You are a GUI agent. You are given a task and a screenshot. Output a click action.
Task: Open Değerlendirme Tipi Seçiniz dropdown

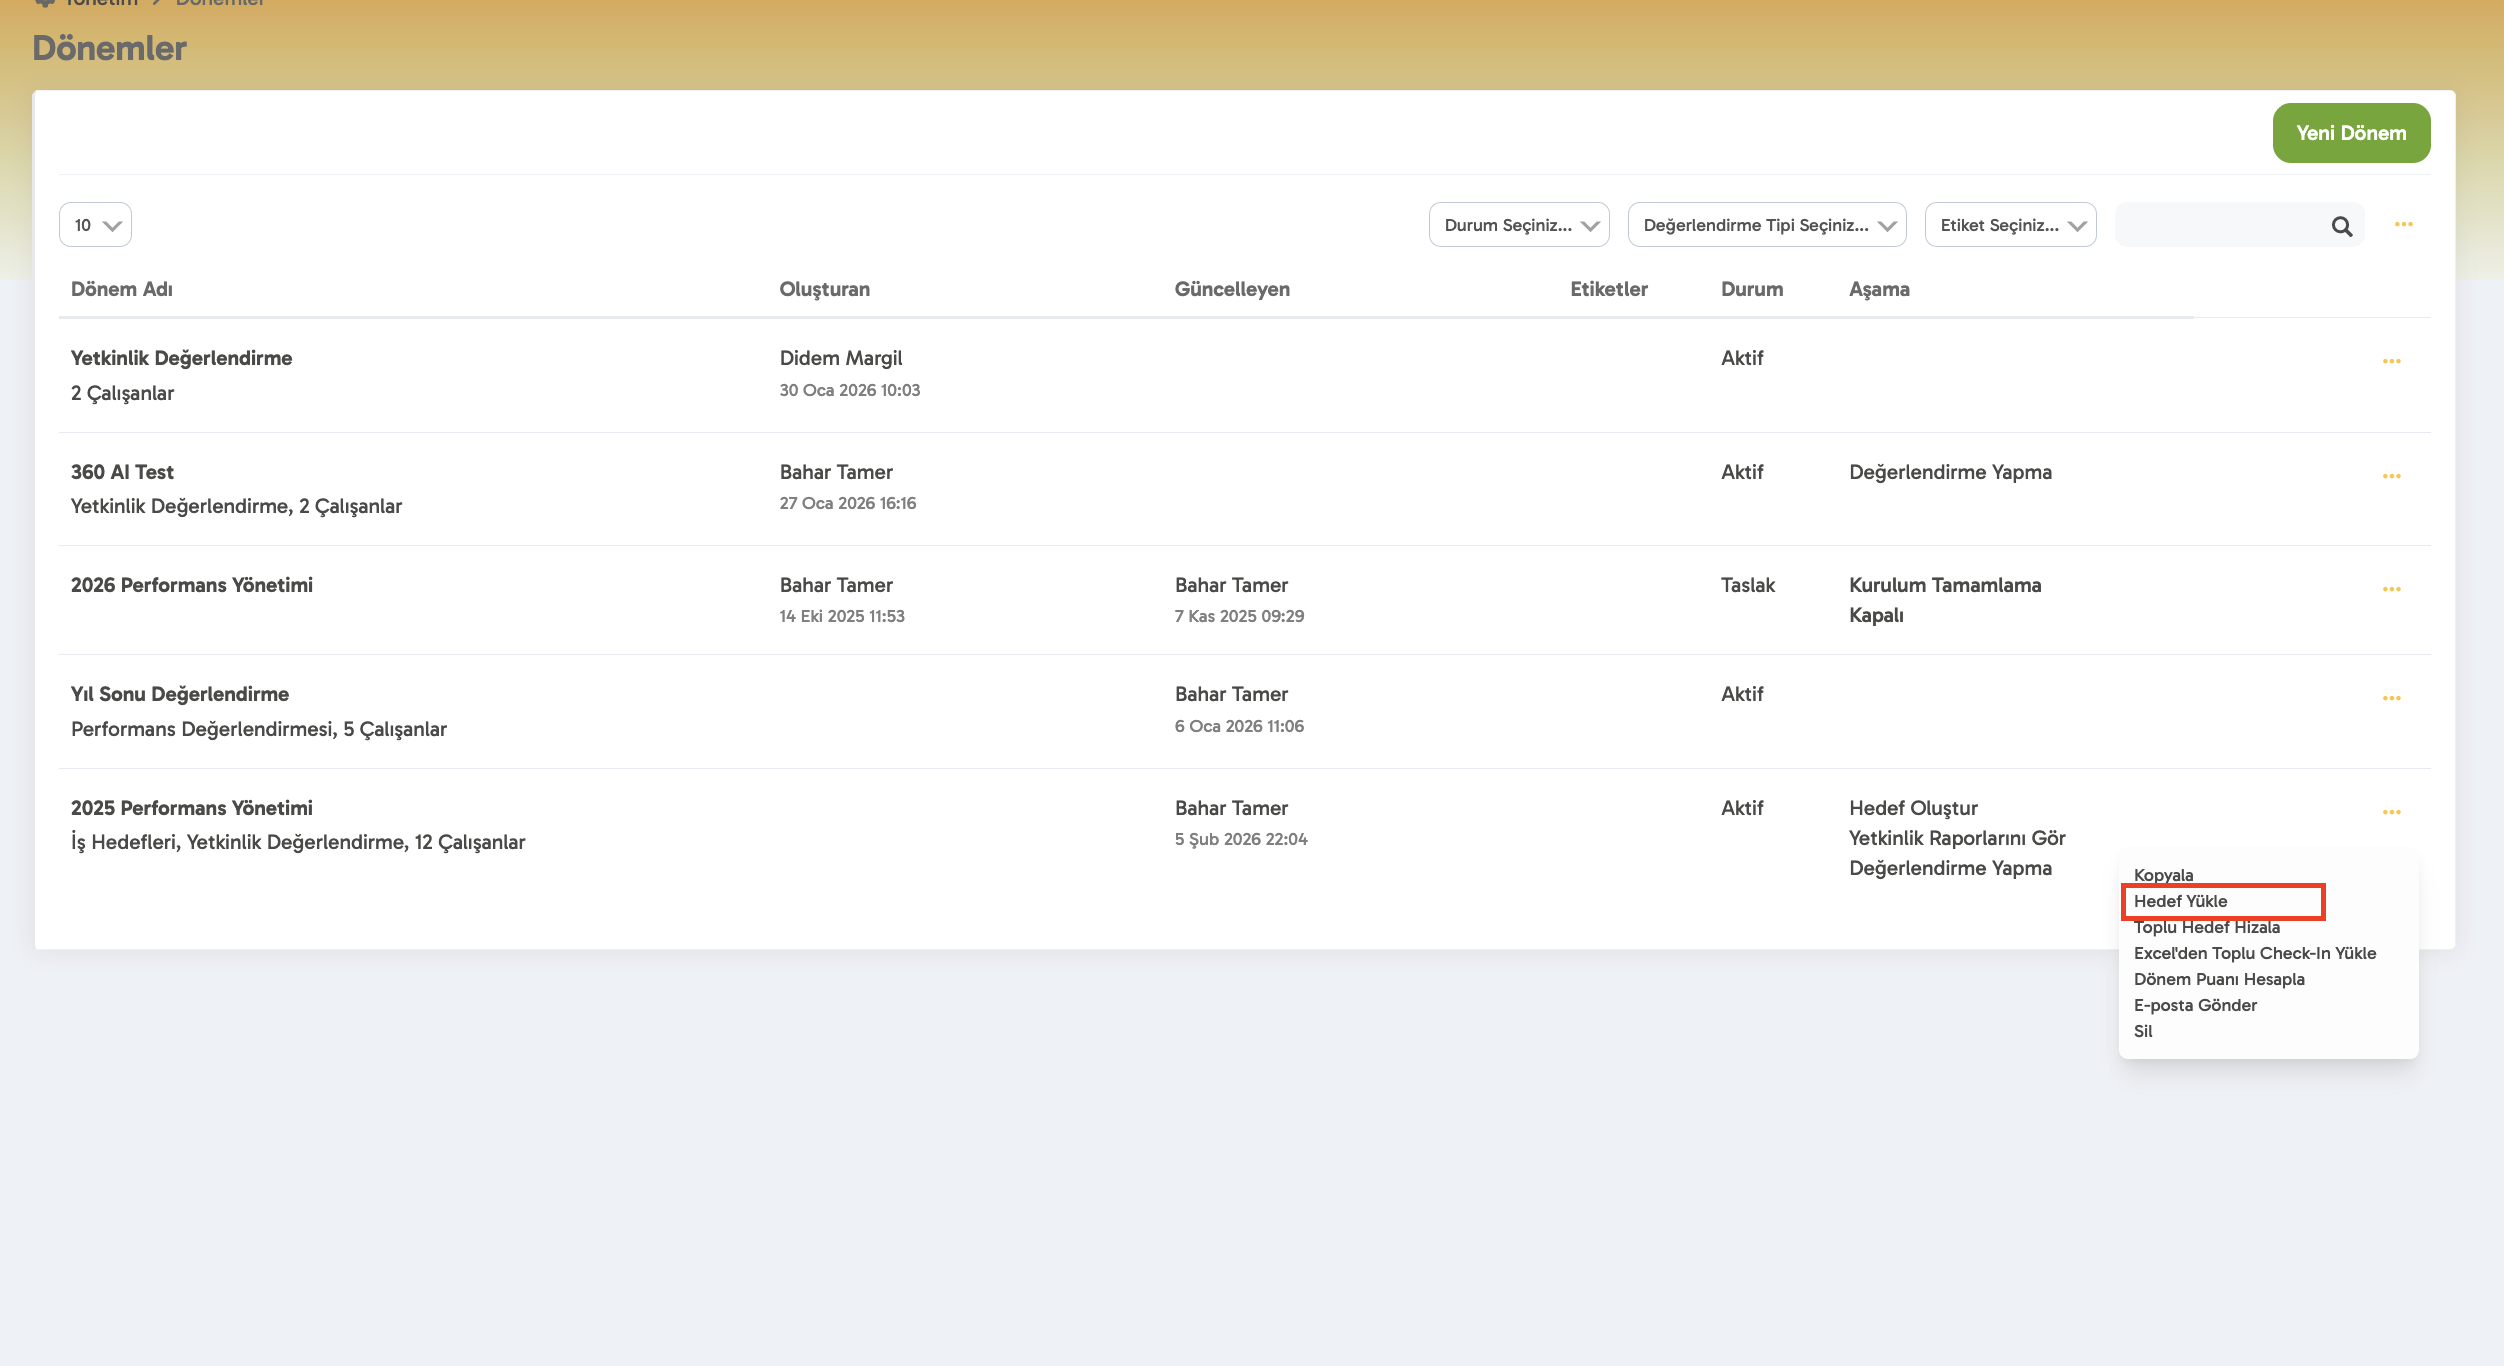tap(1766, 225)
